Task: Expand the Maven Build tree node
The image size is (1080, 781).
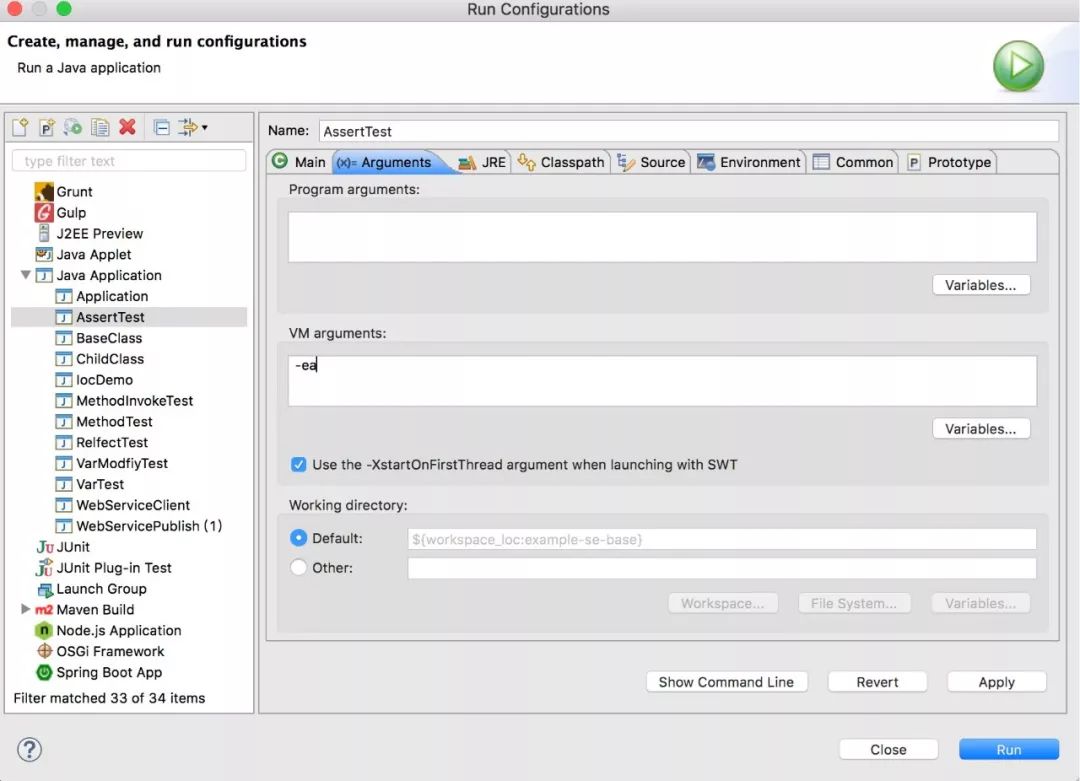Action: click(25, 609)
